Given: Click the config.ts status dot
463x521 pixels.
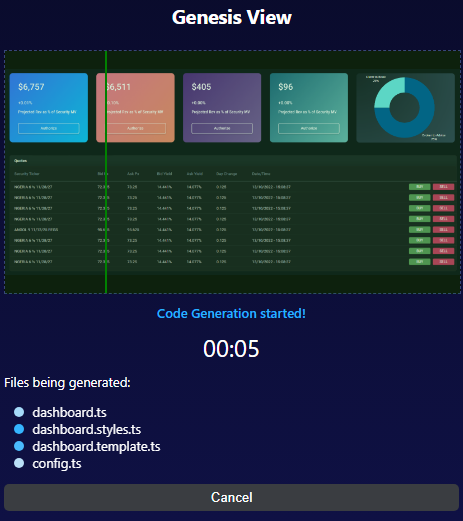Looking at the screenshot, I should click(19, 463).
